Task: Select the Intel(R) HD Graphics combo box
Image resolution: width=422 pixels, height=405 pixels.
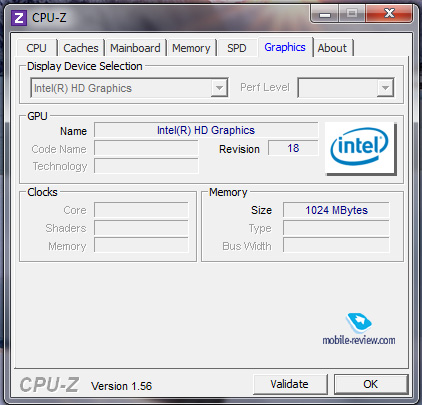Action: 129,88
